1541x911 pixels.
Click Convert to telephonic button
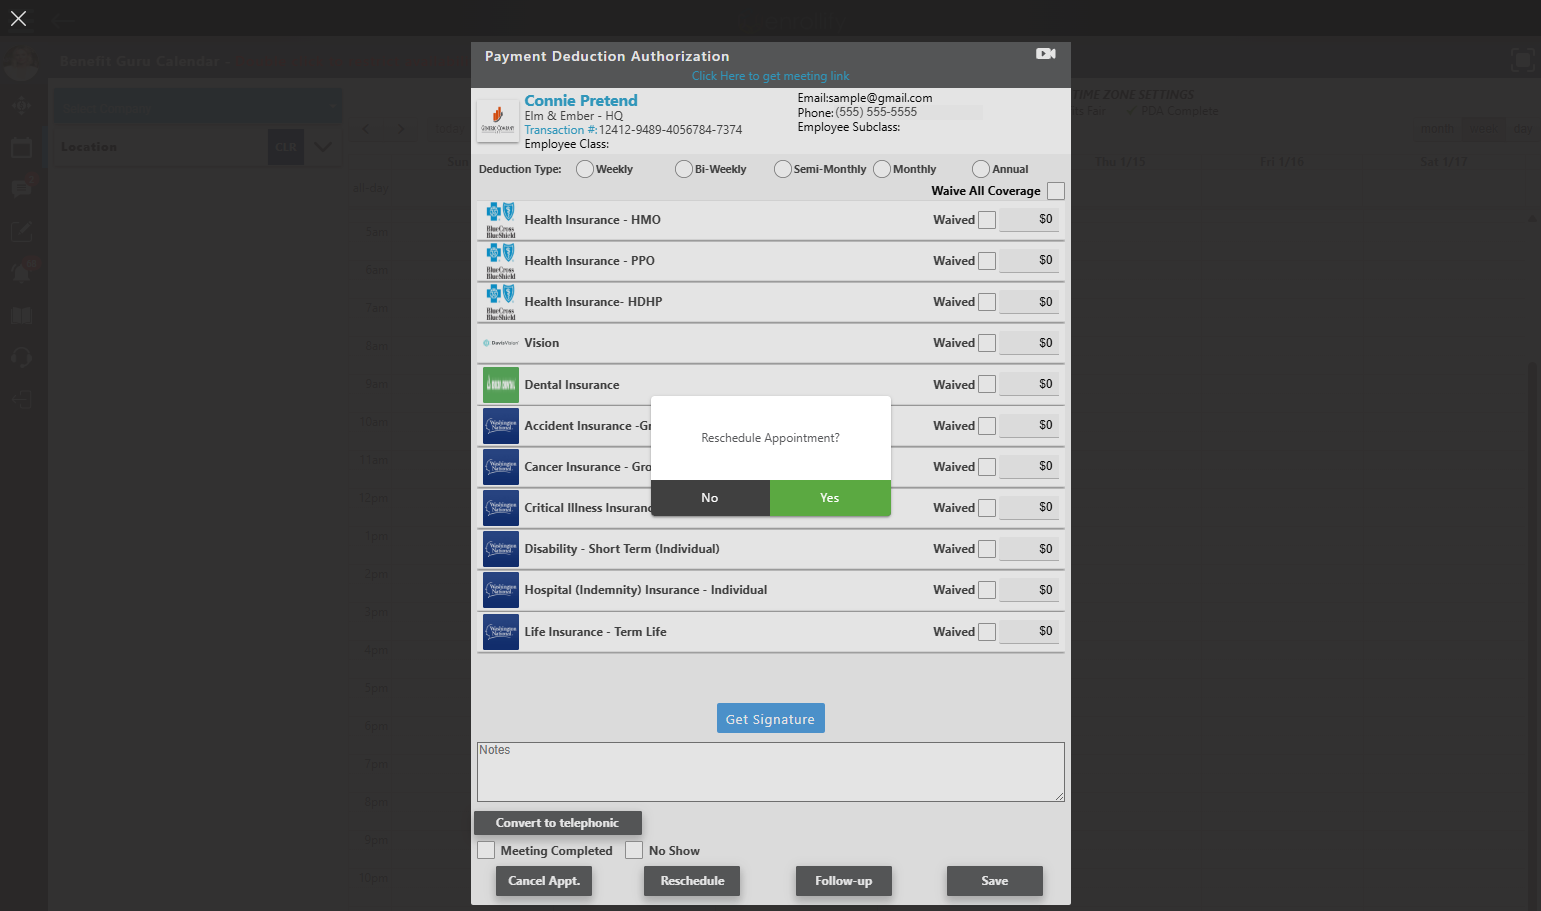558,823
